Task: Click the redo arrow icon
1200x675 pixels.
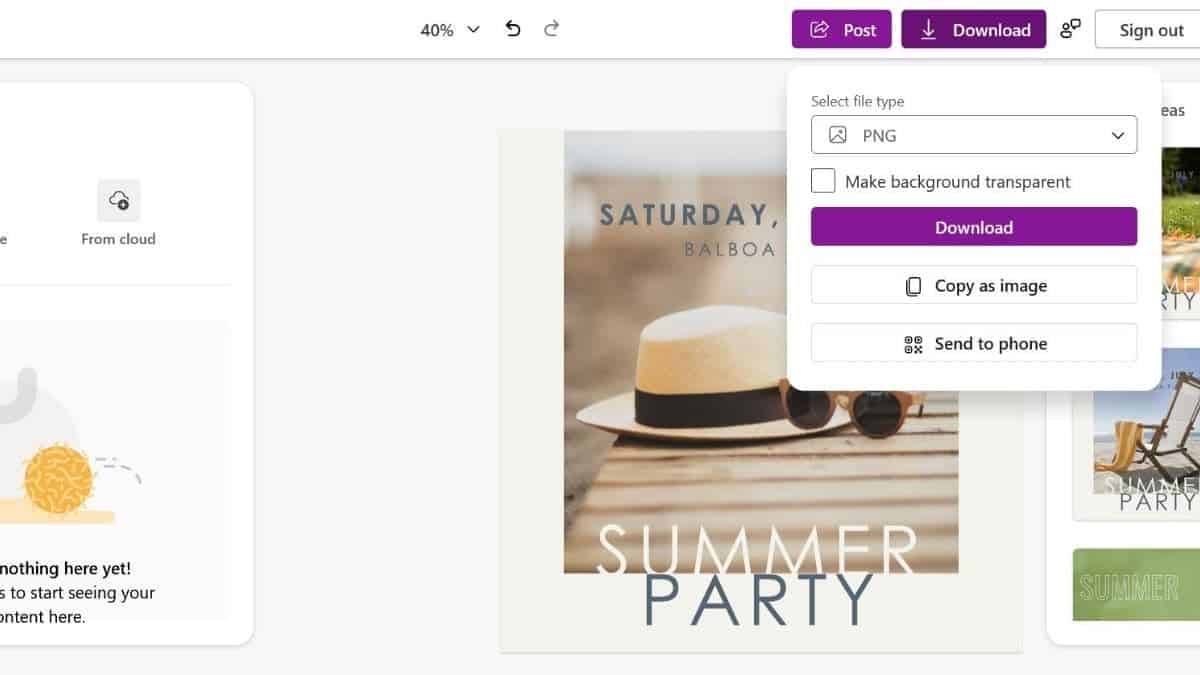Action: click(551, 29)
